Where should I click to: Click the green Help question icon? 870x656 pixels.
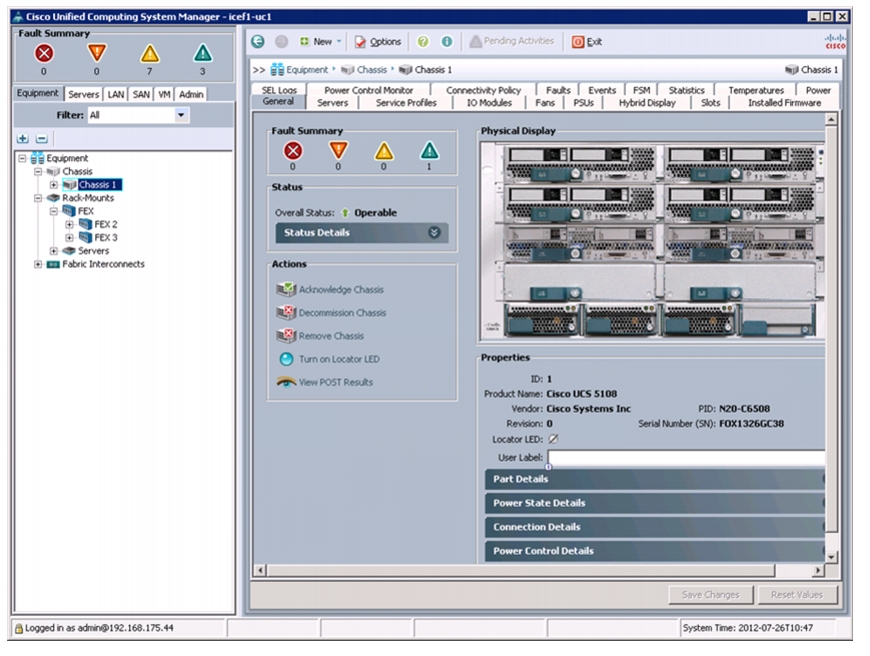click(x=423, y=42)
